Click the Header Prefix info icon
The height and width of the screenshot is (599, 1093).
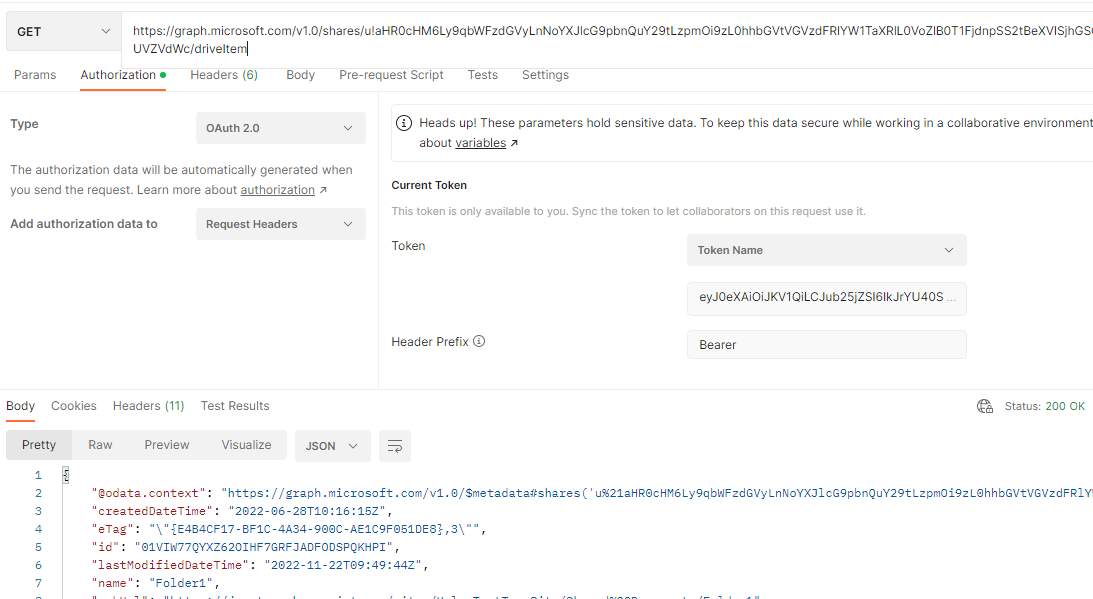(478, 340)
